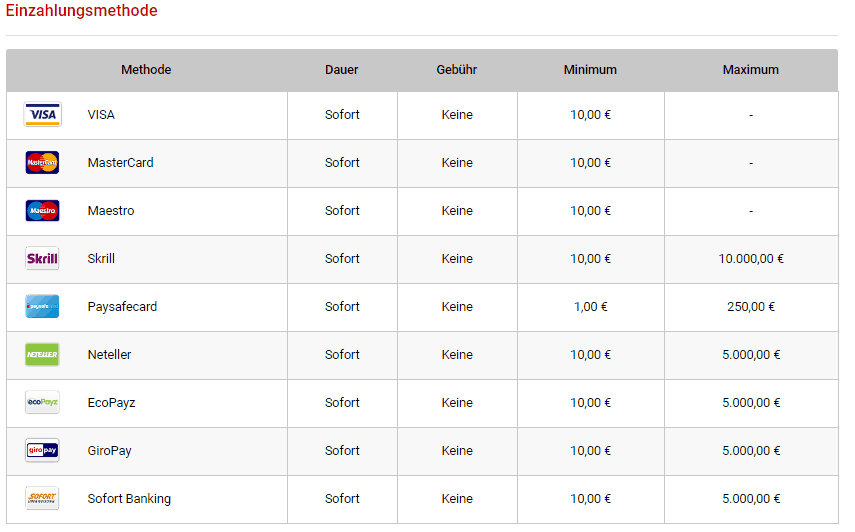Click the VISA card logo icon

42,115
